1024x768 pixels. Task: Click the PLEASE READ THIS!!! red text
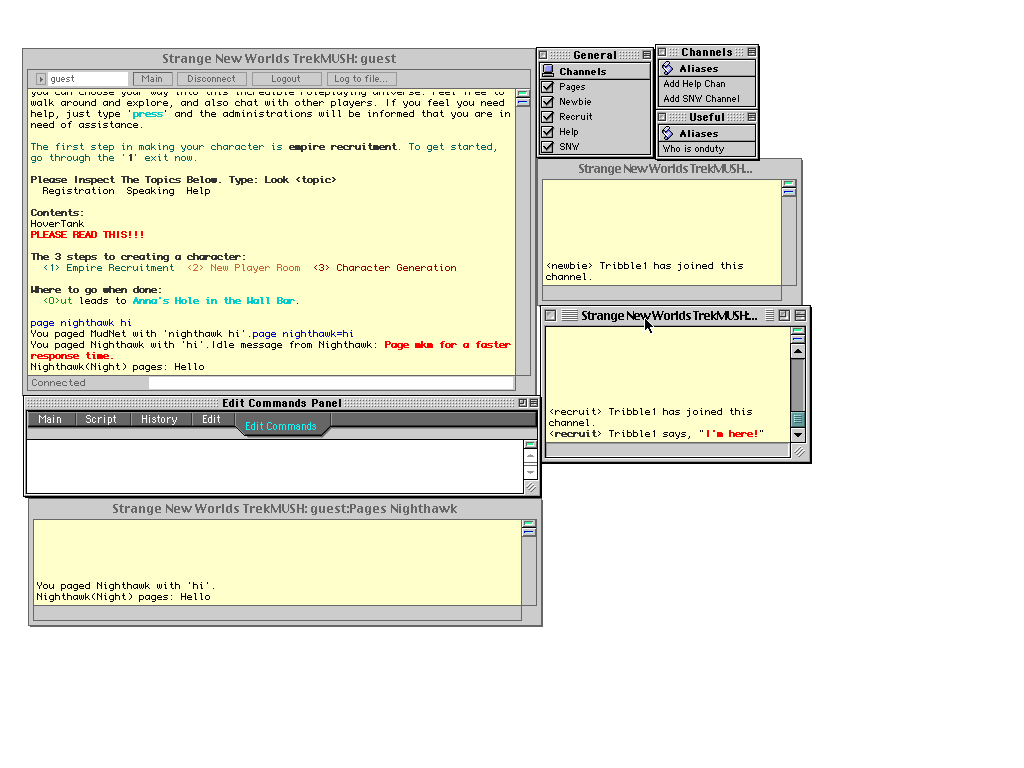(x=88, y=234)
